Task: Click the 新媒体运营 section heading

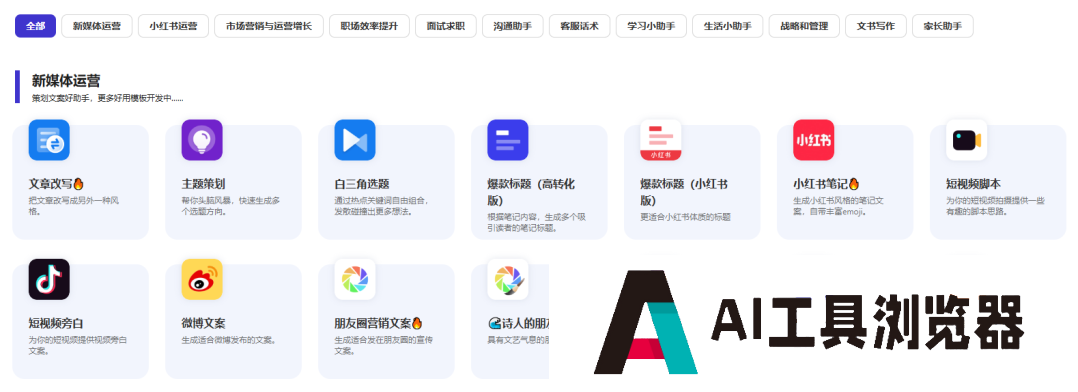Action: [x=66, y=80]
